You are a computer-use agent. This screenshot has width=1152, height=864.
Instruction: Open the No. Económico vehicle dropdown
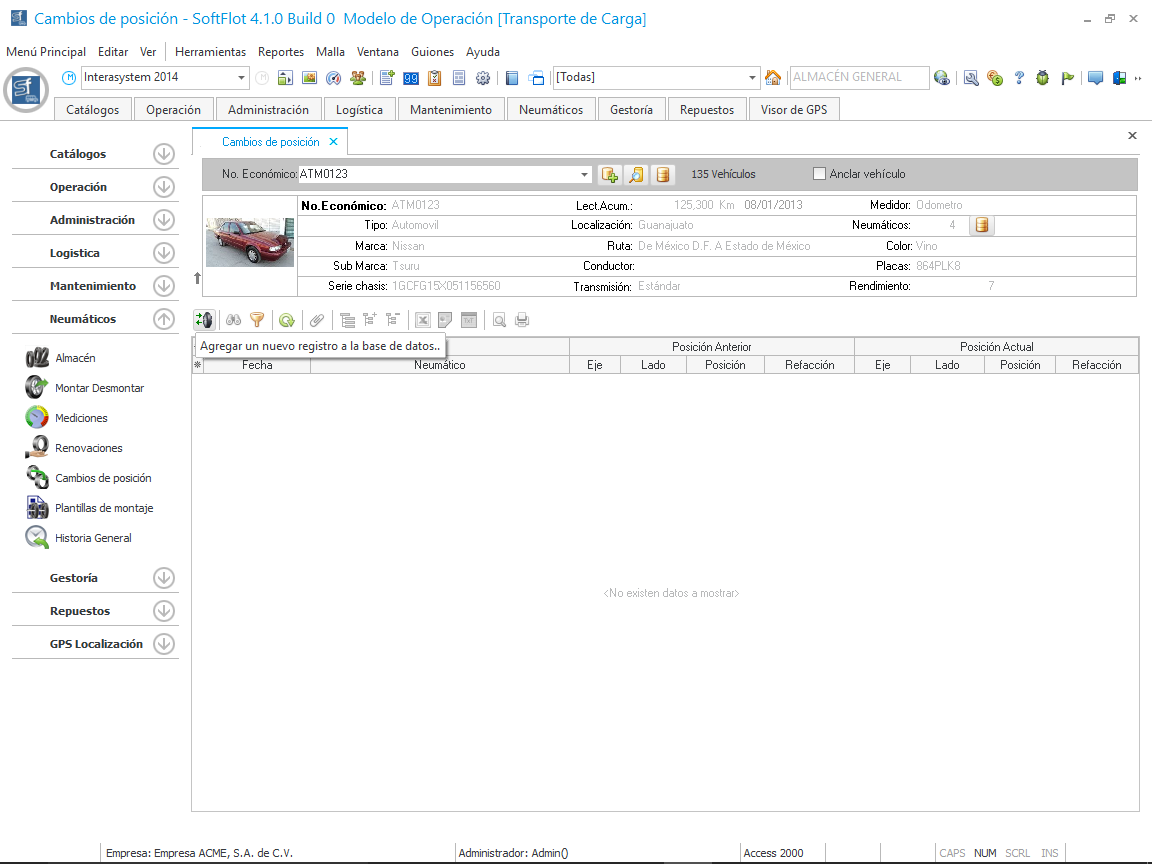pos(585,175)
